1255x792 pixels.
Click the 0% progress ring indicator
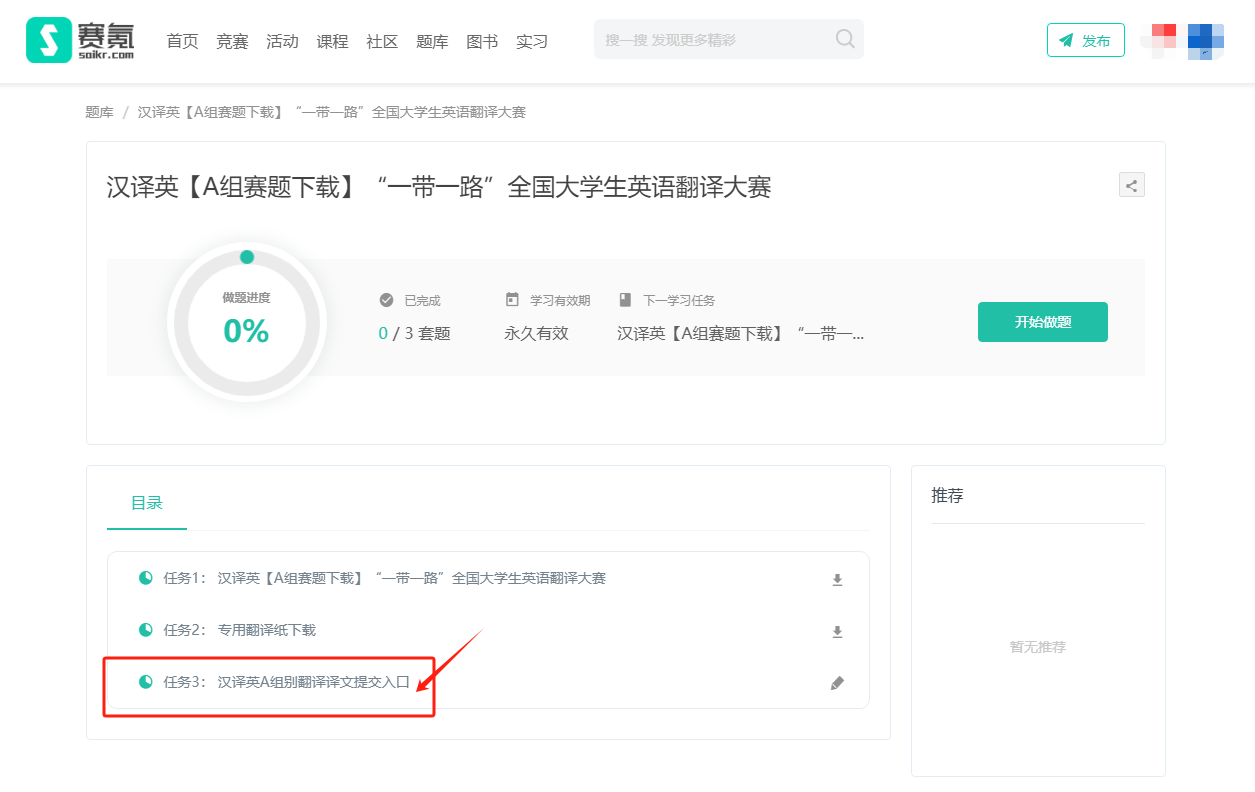pos(246,322)
